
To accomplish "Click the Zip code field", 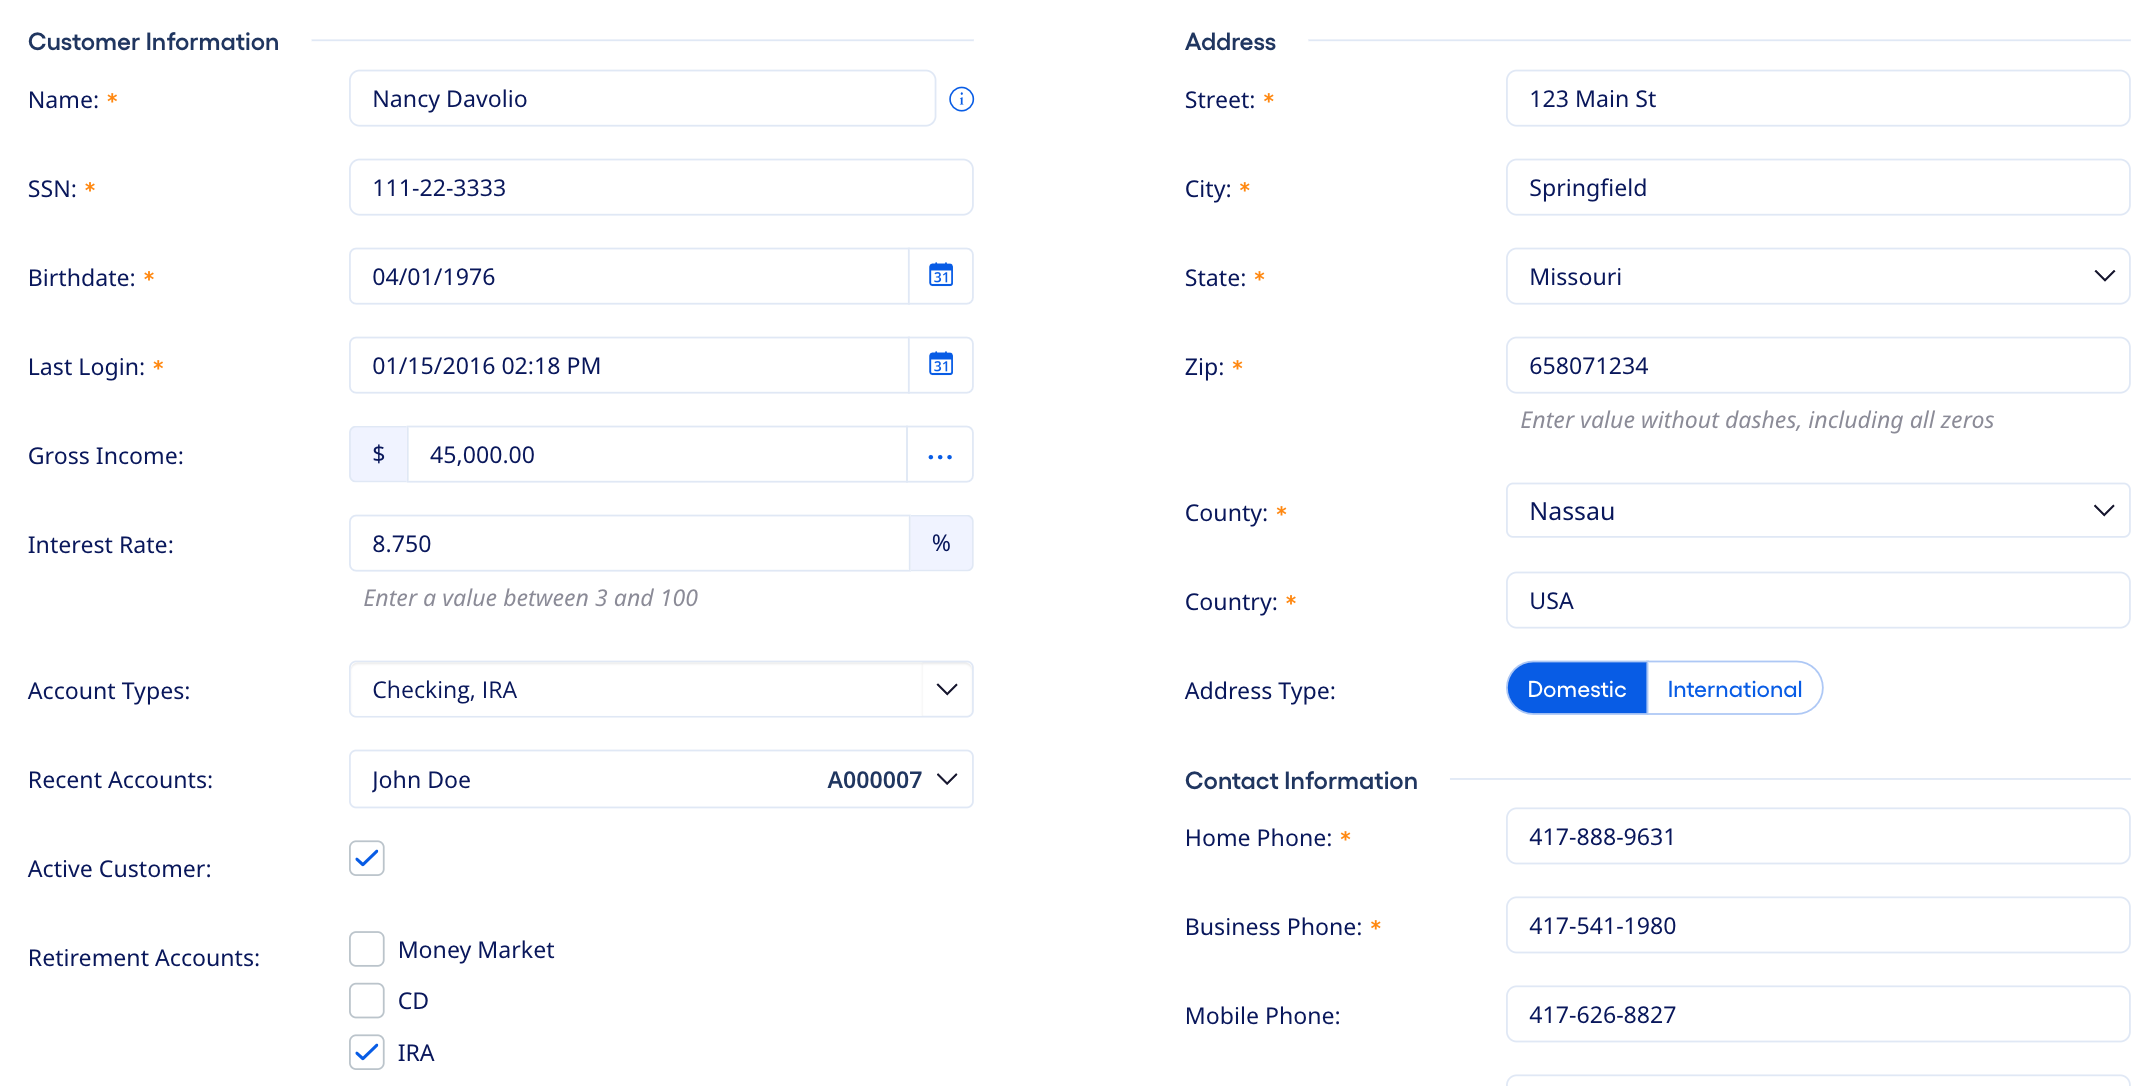I will click(x=1817, y=365).
